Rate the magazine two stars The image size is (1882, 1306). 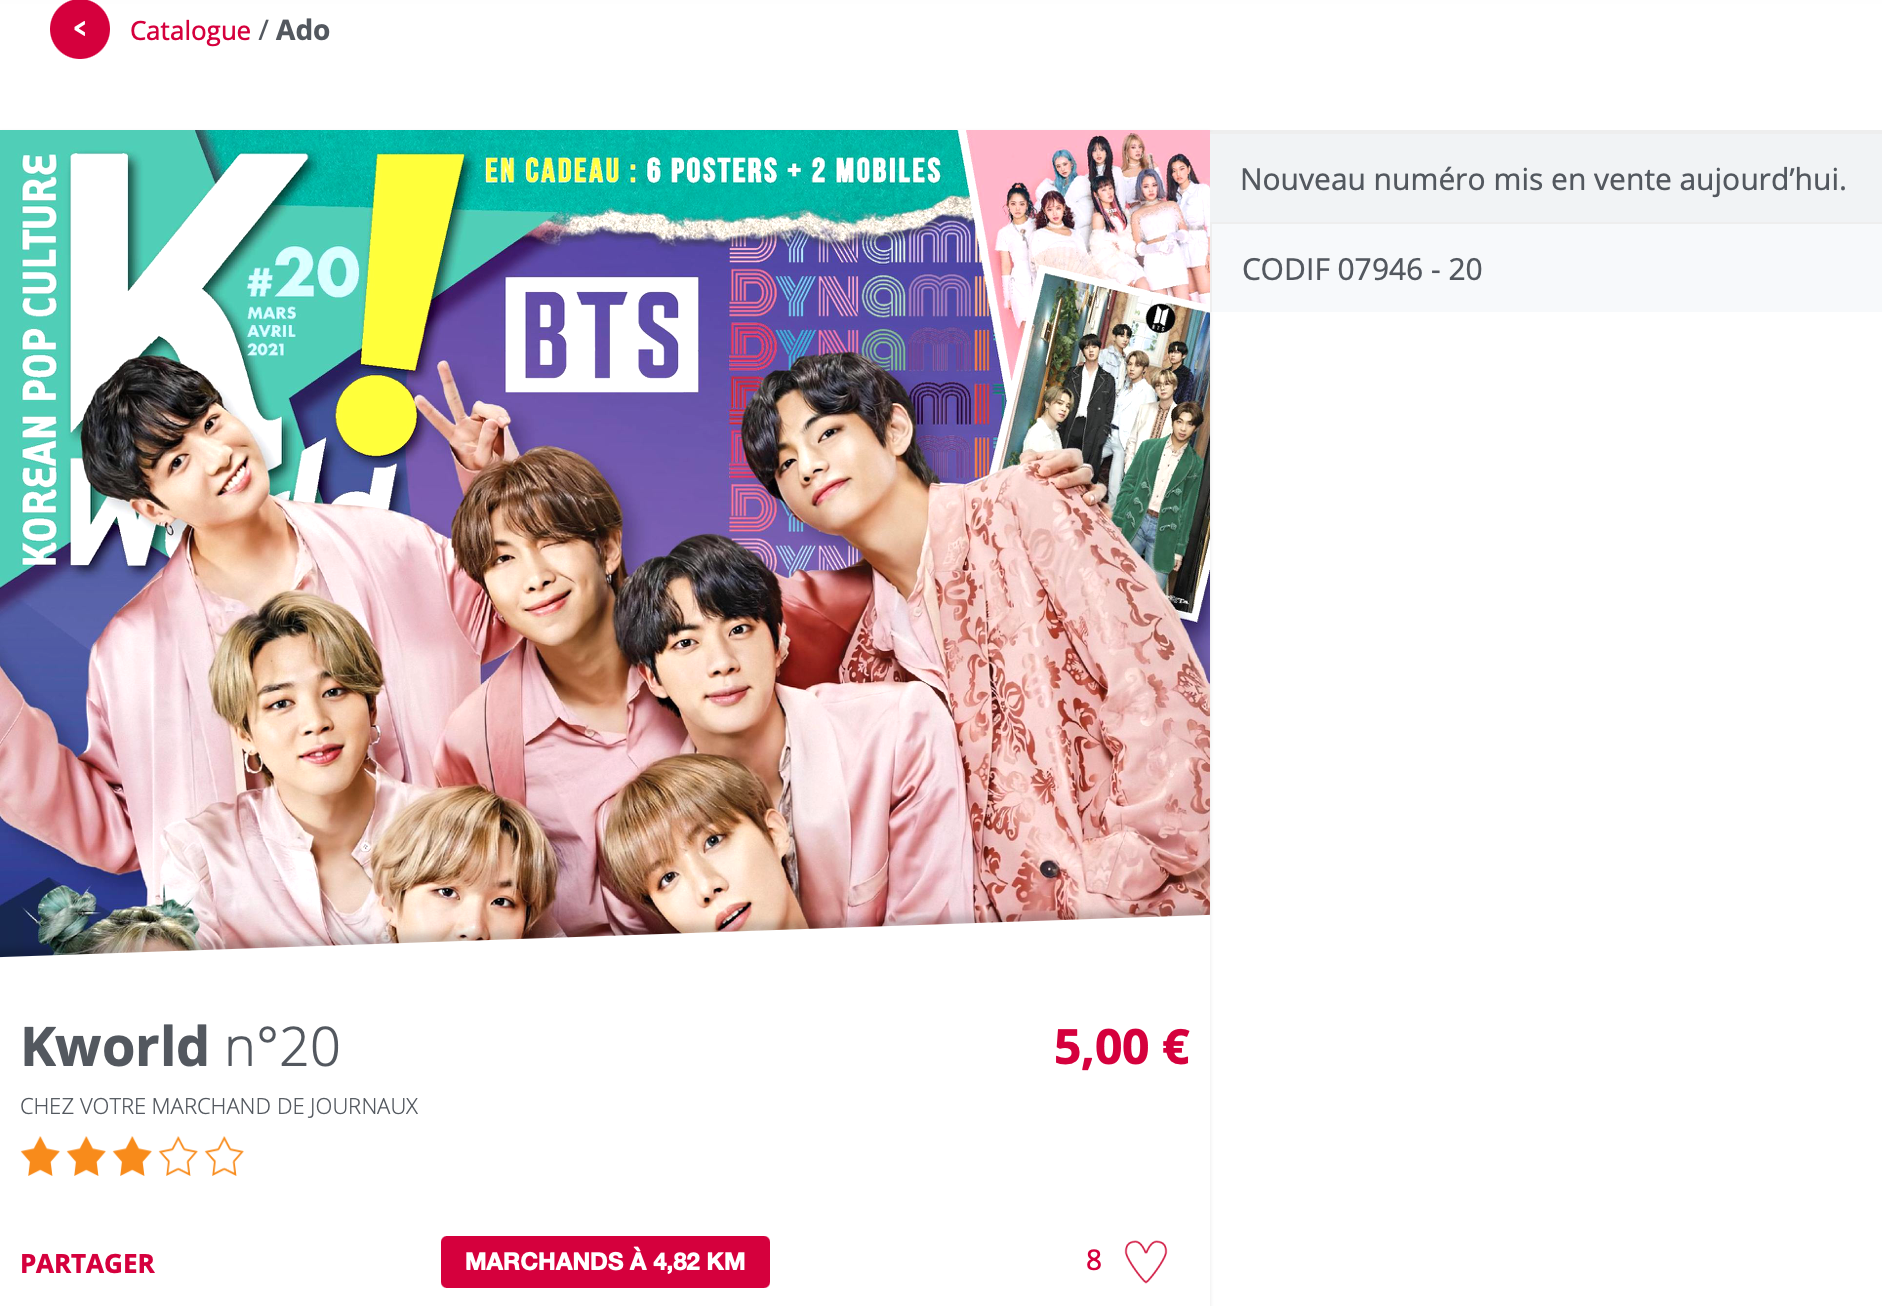click(x=87, y=1157)
